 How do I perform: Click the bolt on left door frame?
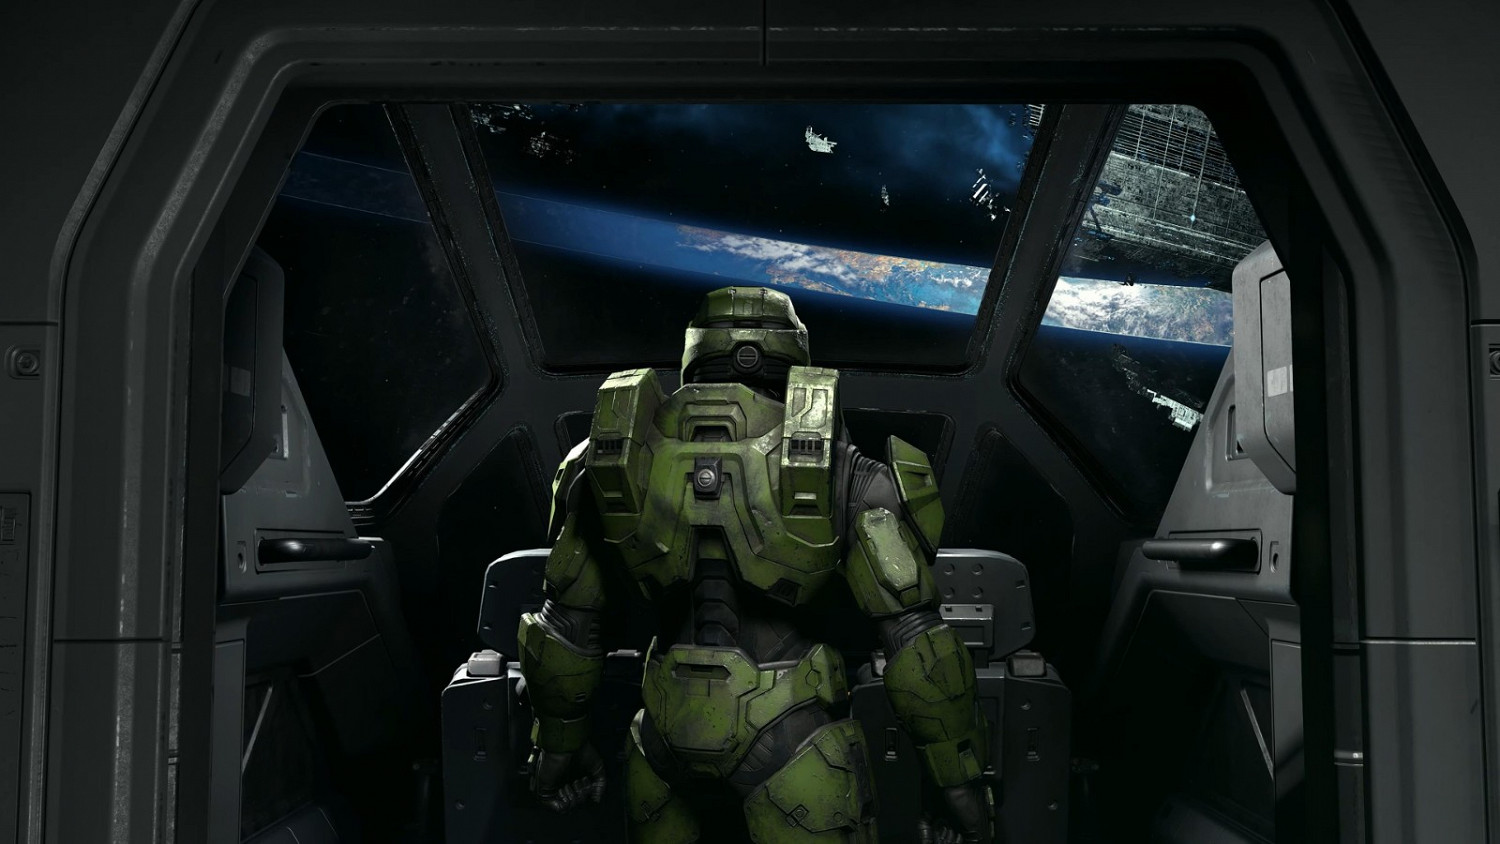coord(21,361)
